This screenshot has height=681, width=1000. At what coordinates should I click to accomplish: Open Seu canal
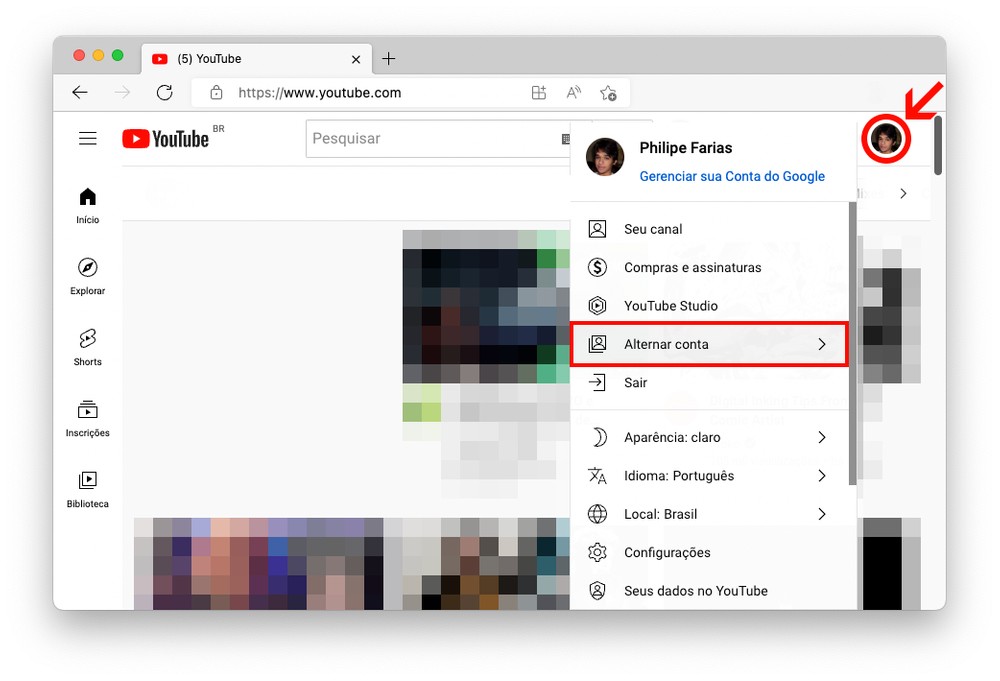(x=709, y=229)
